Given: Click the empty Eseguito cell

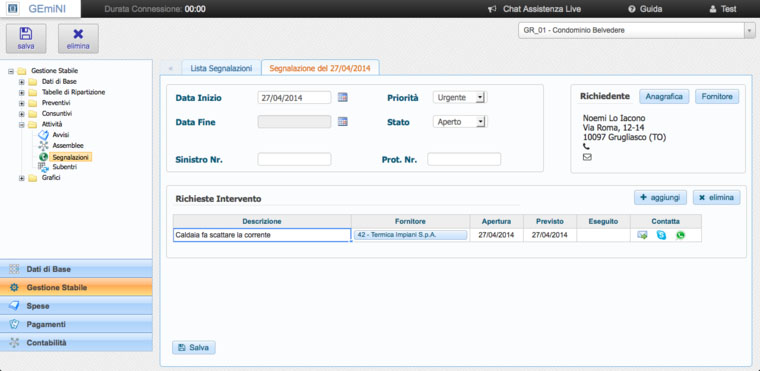Looking at the screenshot, I should [603, 235].
